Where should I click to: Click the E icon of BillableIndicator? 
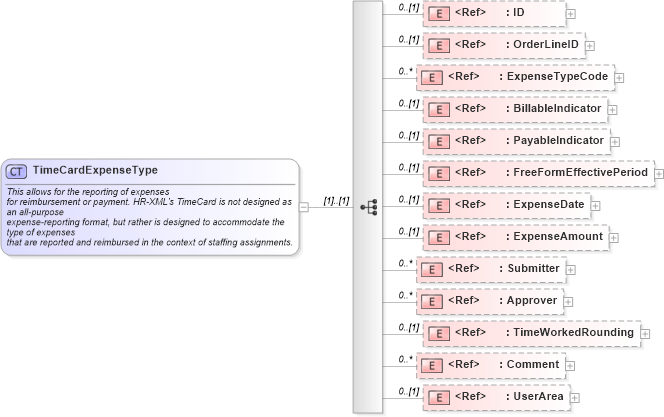tap(439, 110)
